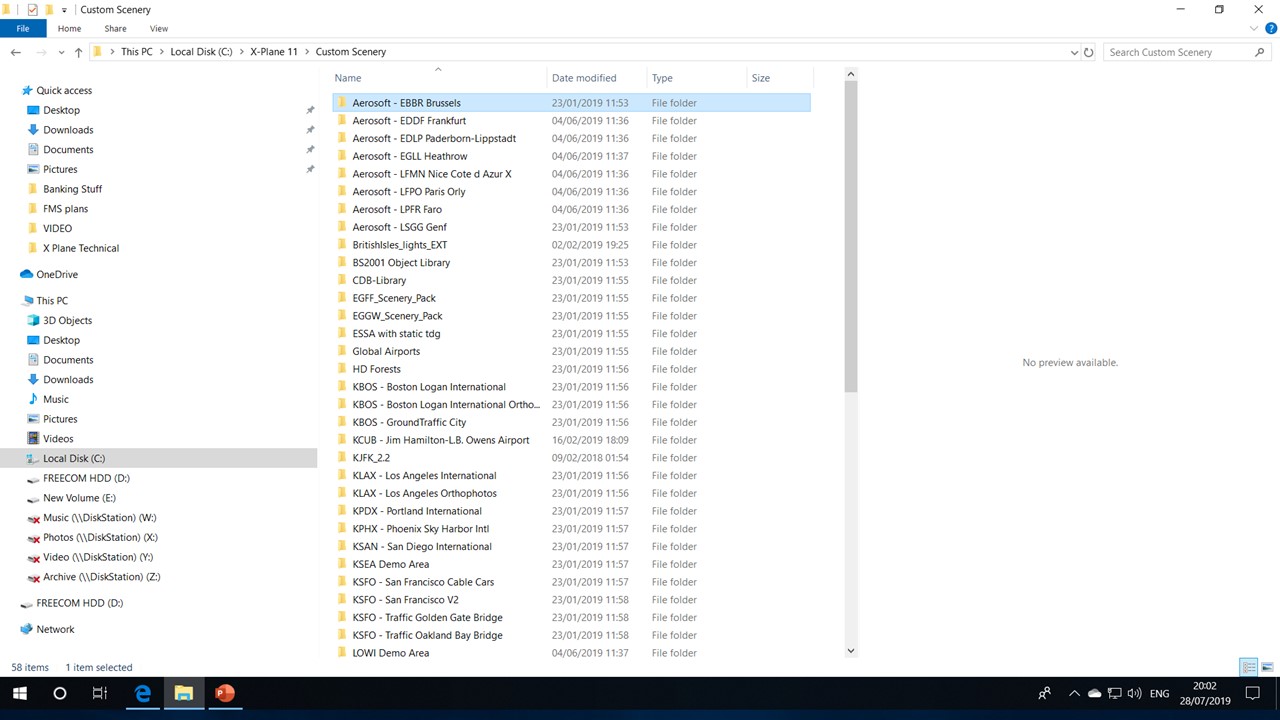The width and height of the screenshot is (1280, 720).
Task: Select the KSFO - San Francisco Cable Cars folder name
Action: tap(423, 582)
